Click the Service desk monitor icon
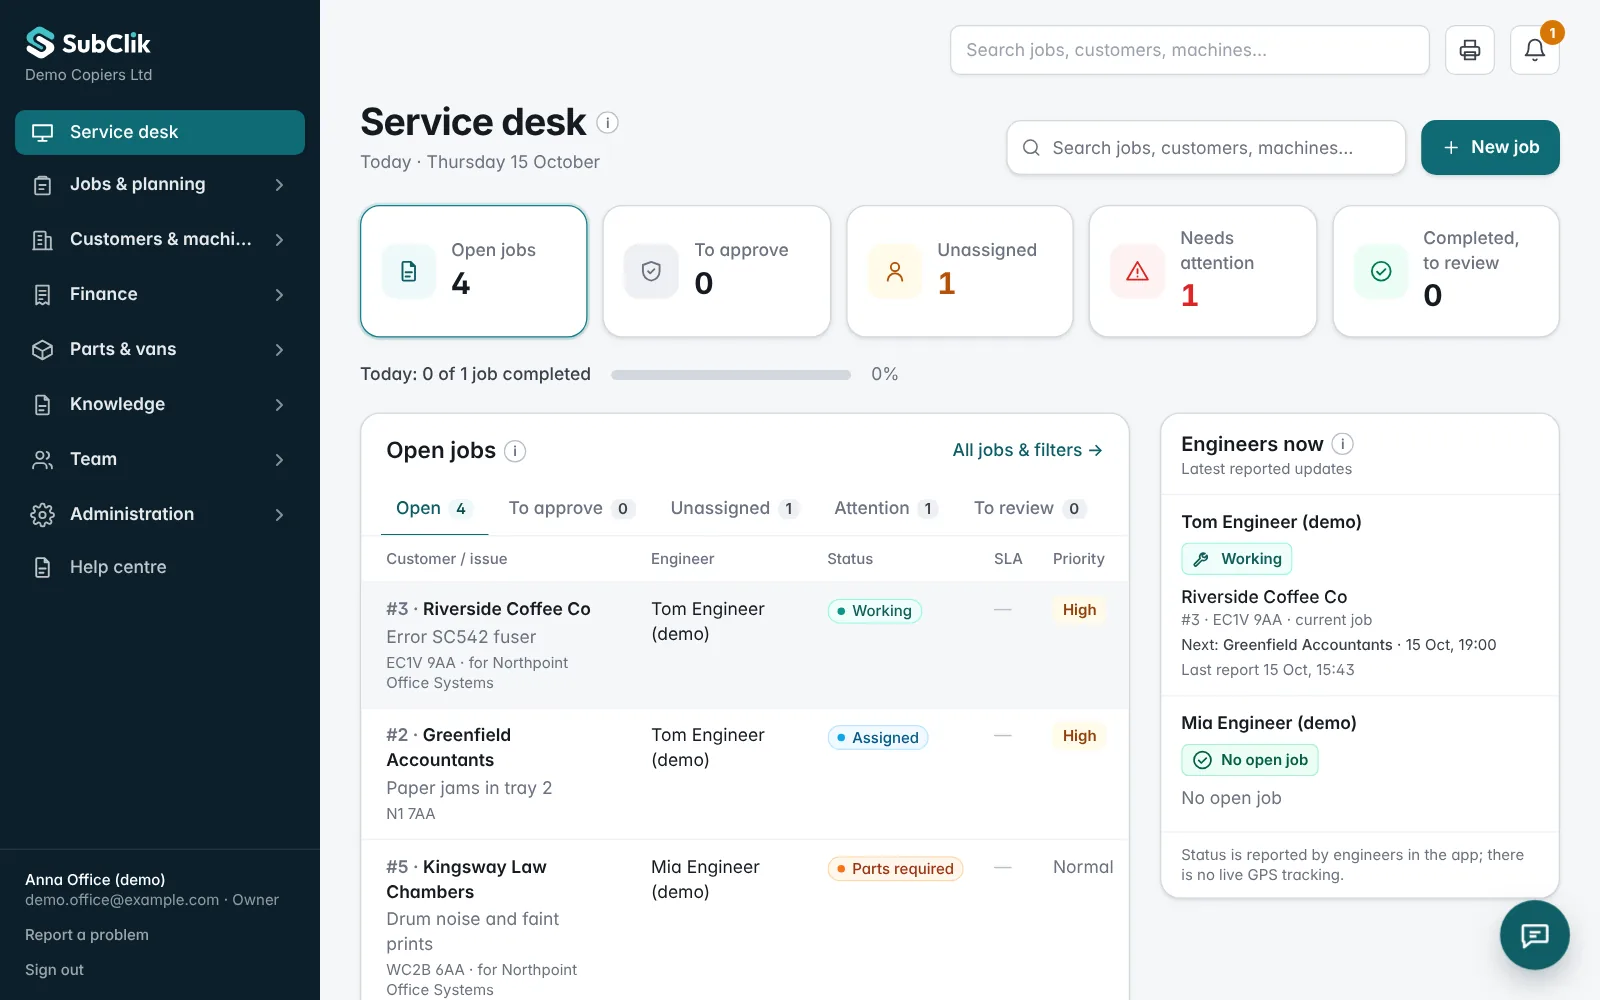 [42, 132]
